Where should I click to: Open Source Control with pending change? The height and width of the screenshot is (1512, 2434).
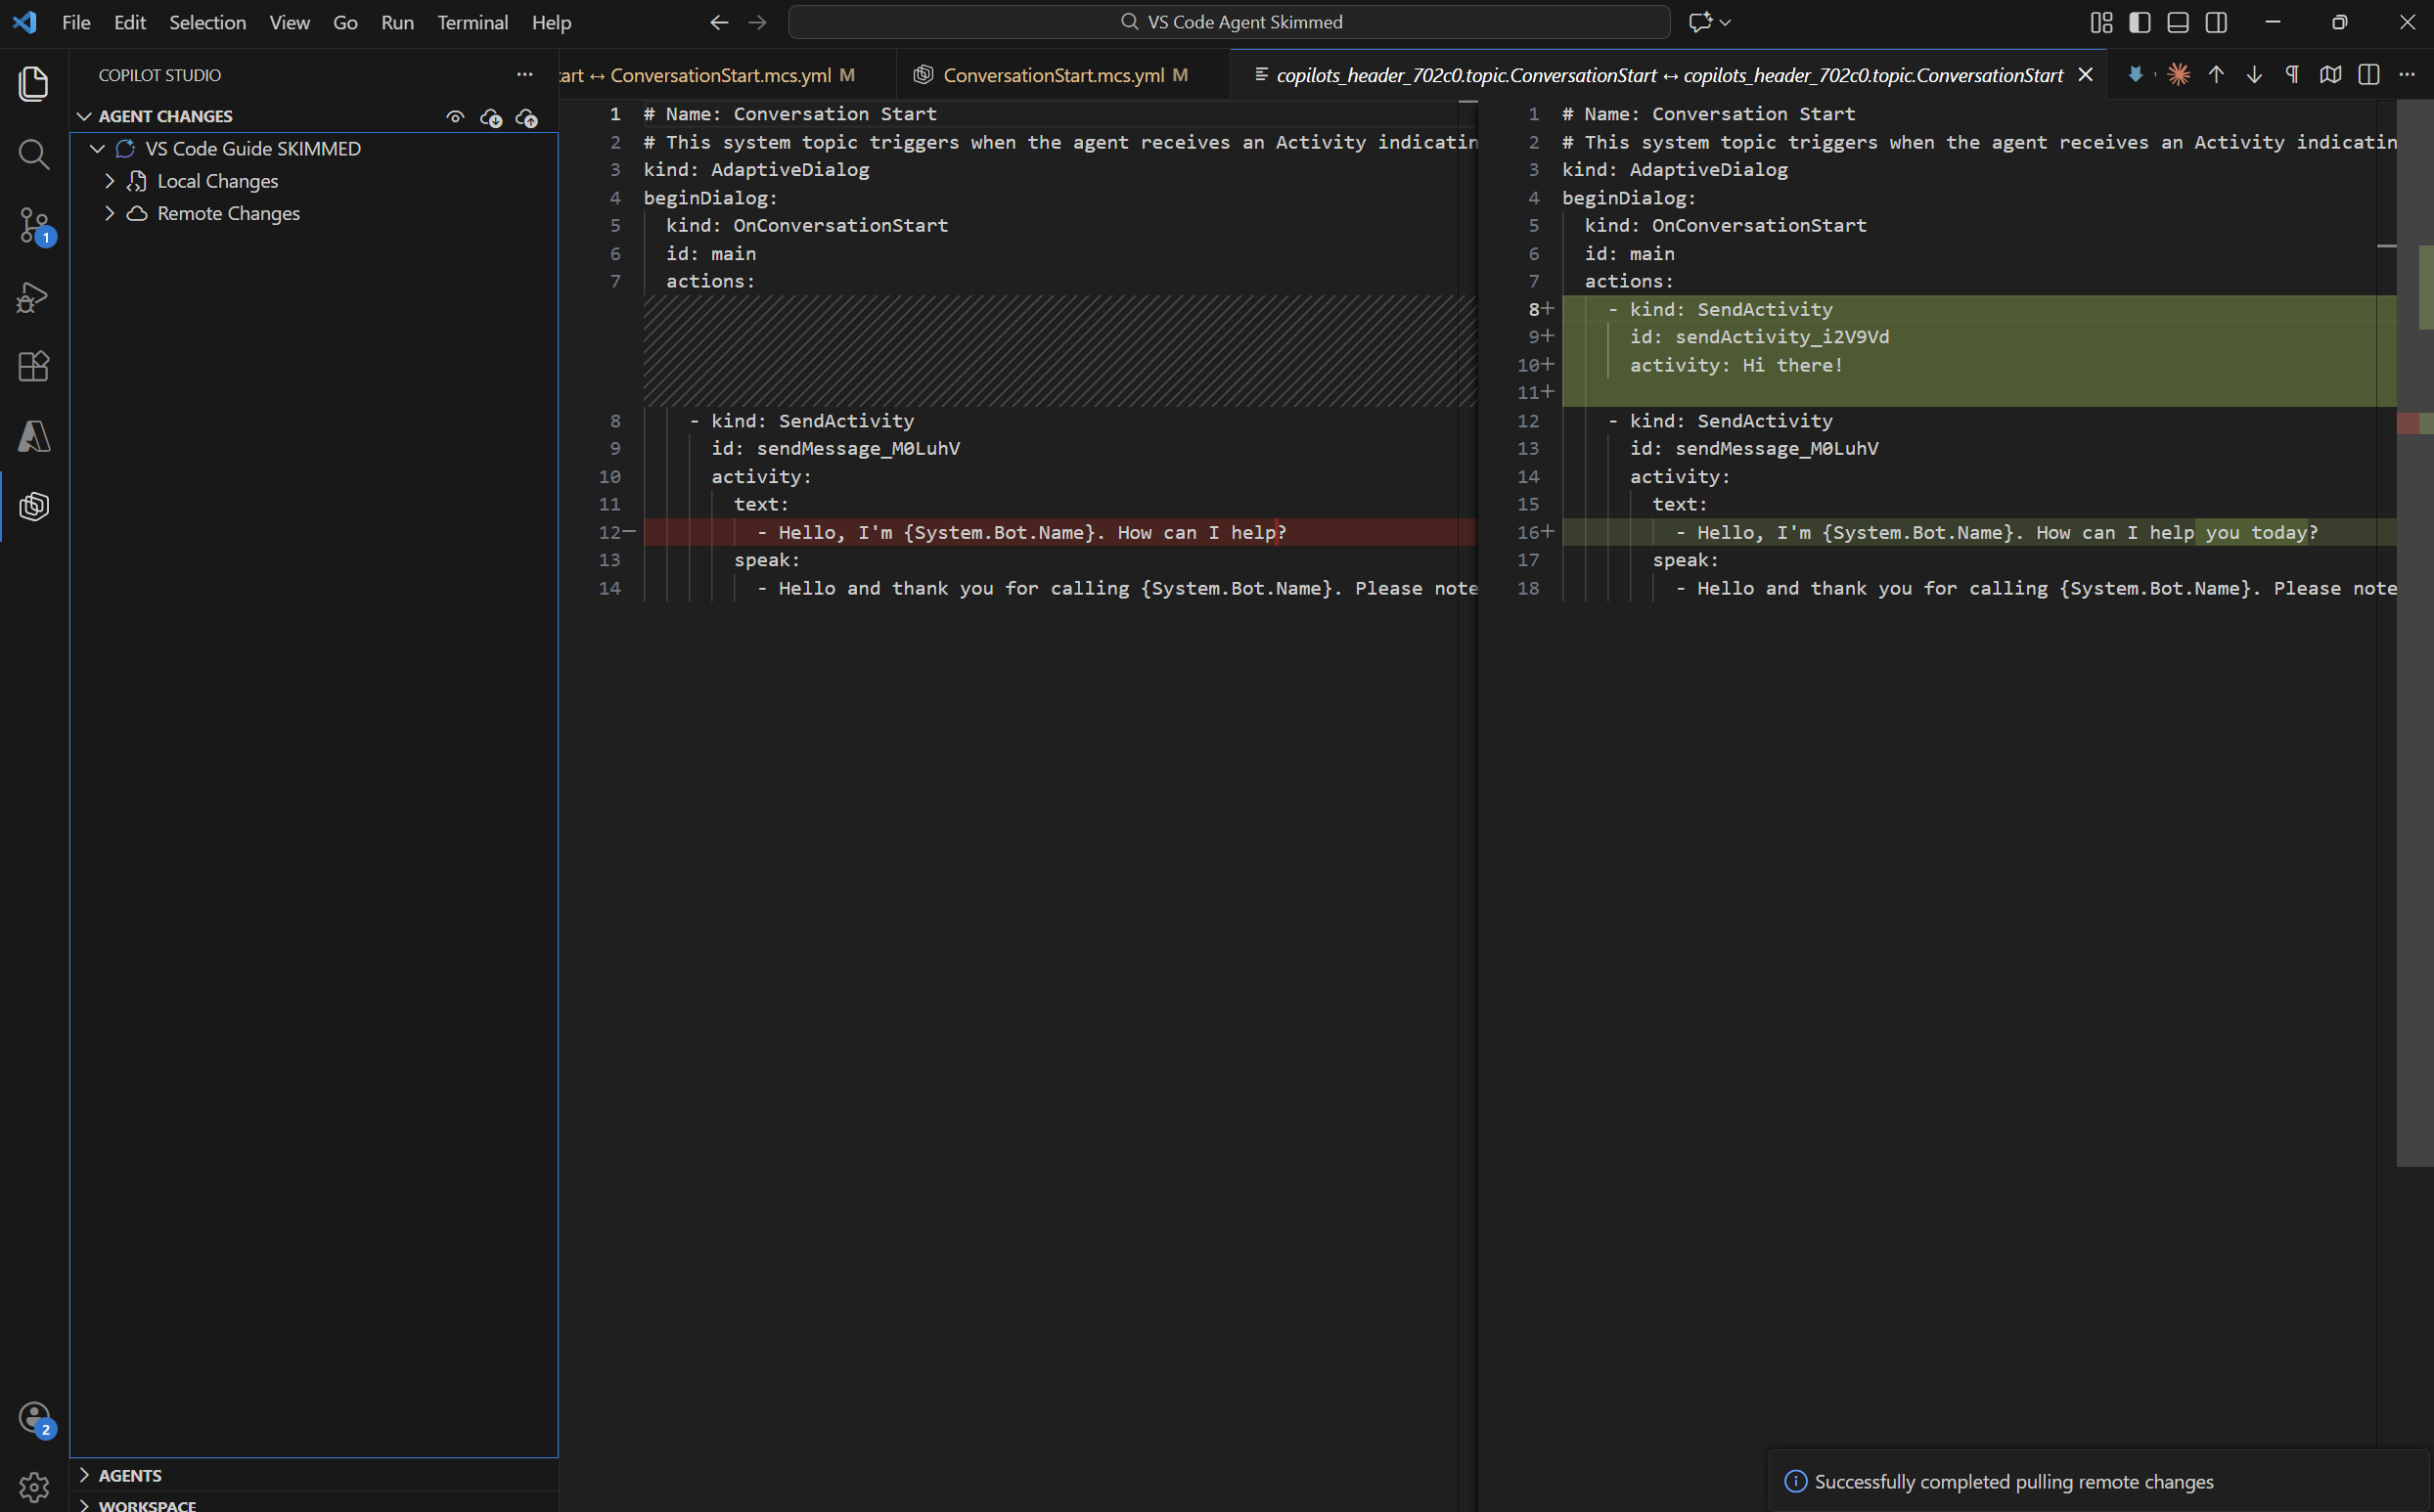coord(33,227)
